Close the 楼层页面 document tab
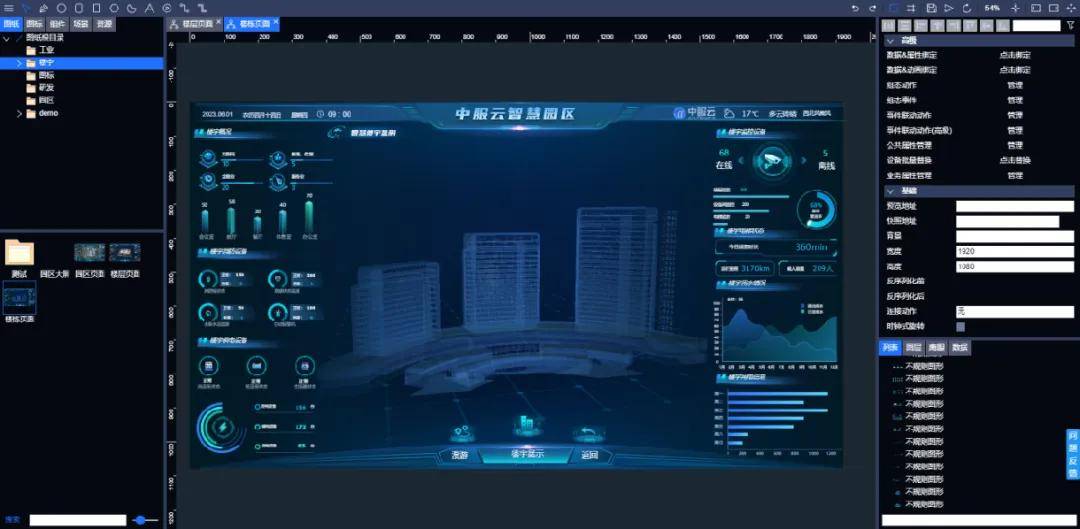1080x529 pixels. pyautogui.click(x=218, y=22)
